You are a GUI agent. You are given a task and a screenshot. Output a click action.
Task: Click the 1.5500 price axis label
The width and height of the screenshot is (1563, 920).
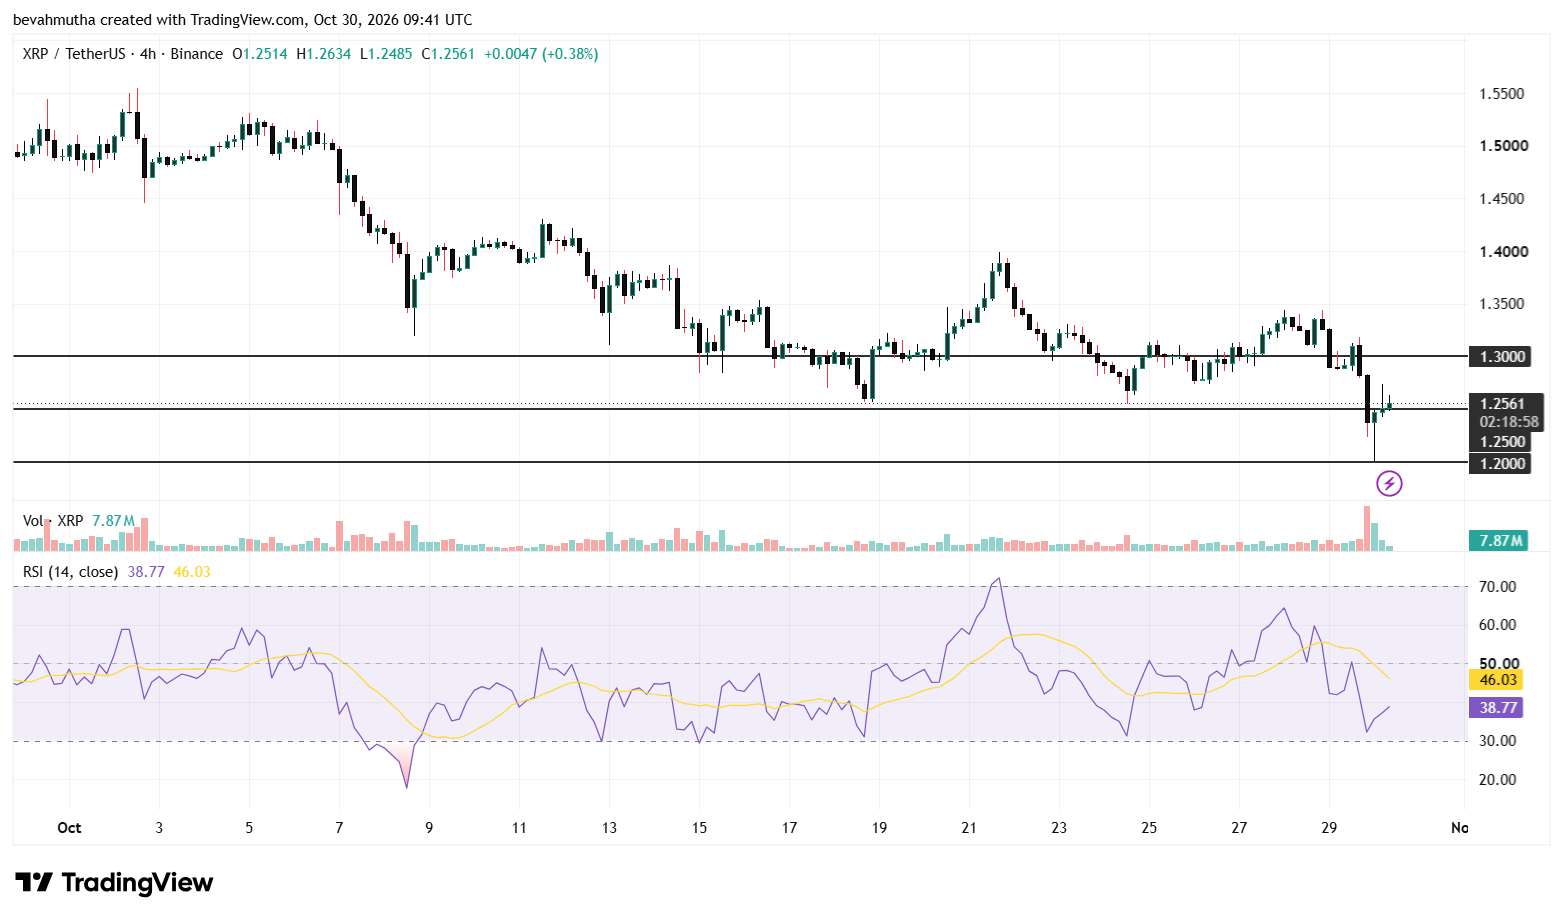coord(1502,94)
